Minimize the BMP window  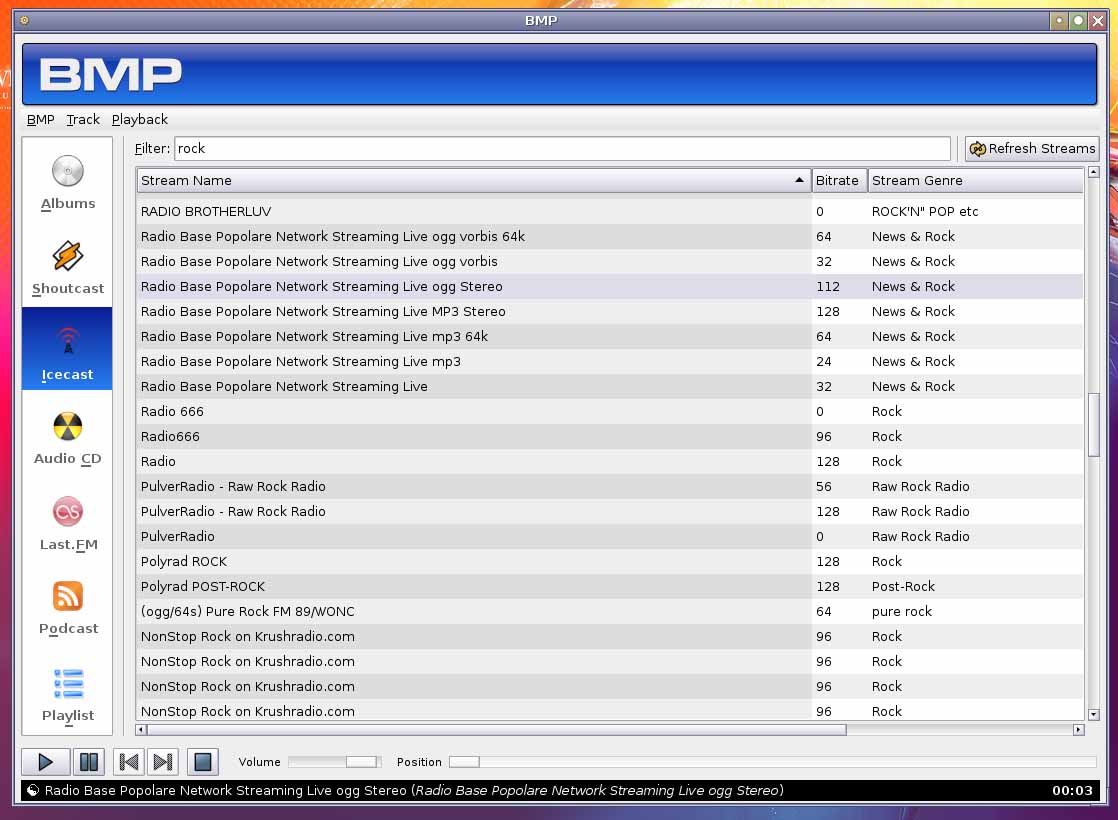[x=1060, y=21]
